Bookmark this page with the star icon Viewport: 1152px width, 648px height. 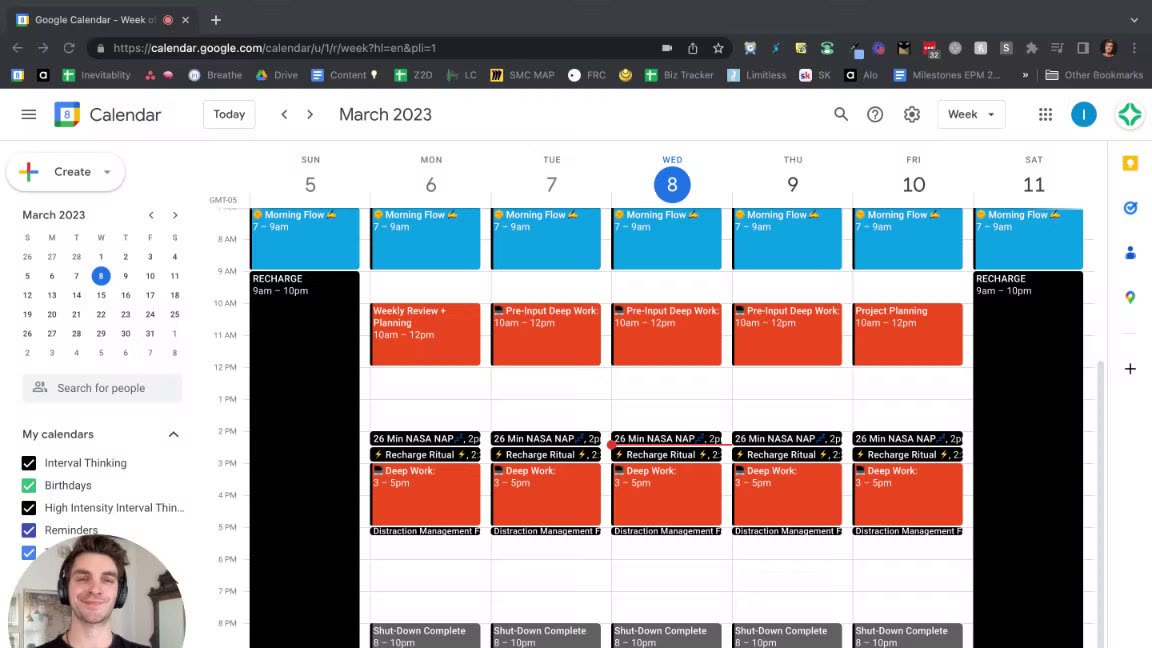[718, 48]
